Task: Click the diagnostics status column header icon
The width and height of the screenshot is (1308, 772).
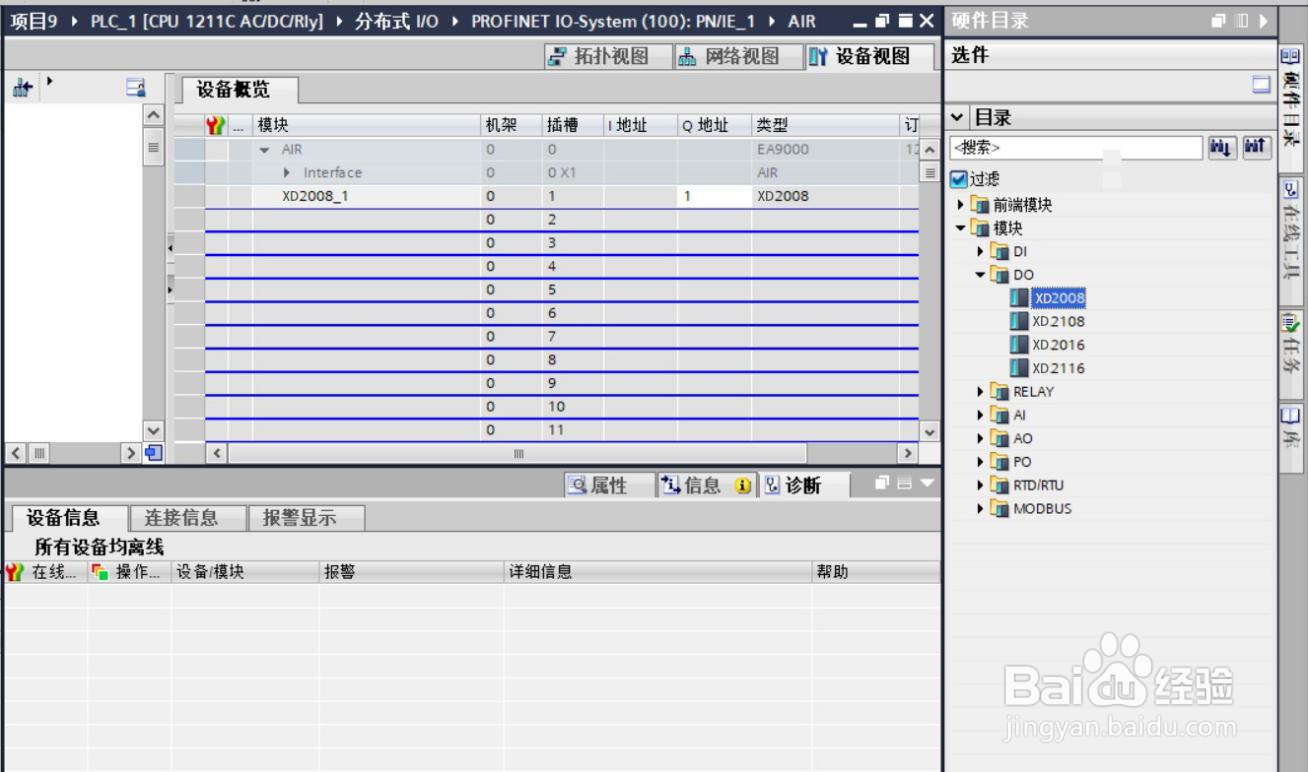Action: point(214,125)
